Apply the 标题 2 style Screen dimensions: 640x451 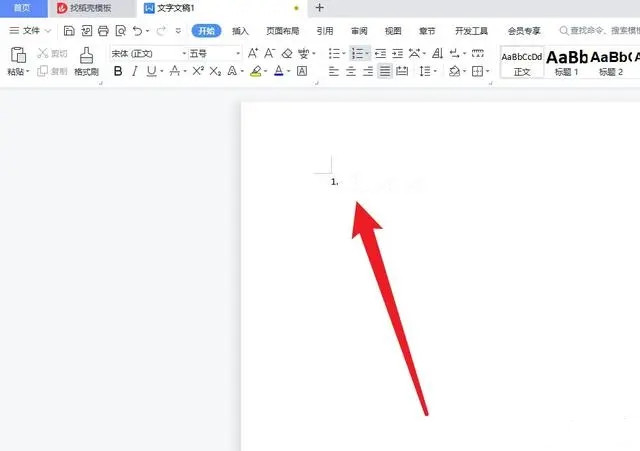[x=611, y=63]
